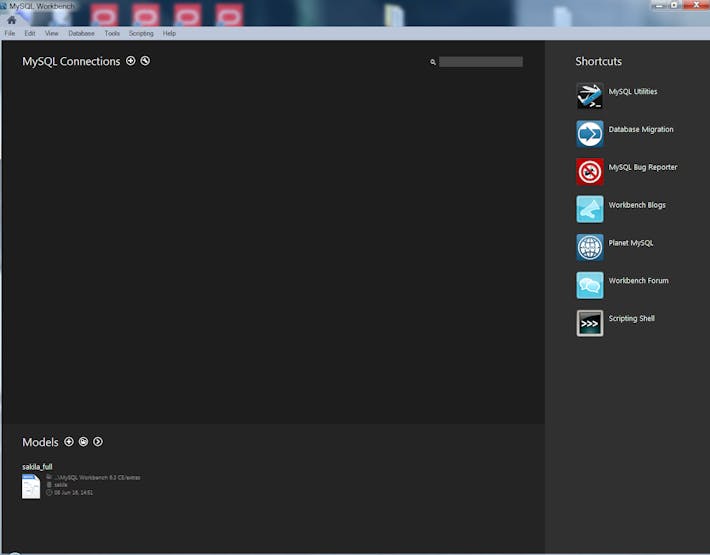The image size is (710, 555).
Task: Open the home tab icon
Action: point(12,20)
